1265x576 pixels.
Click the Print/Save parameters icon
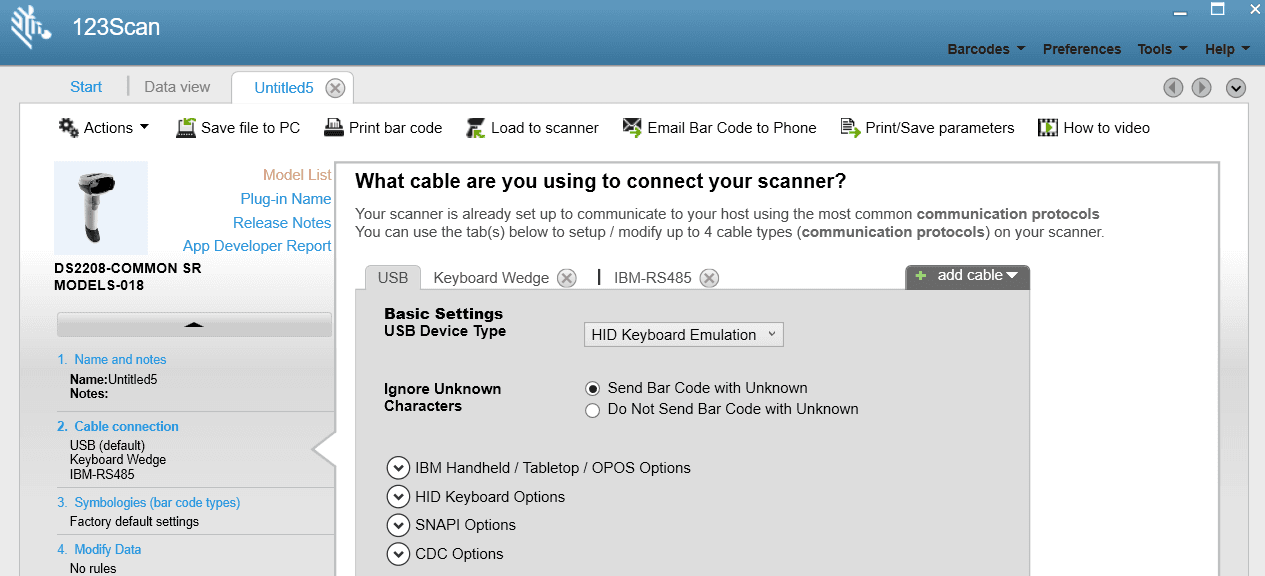(850, 128)
